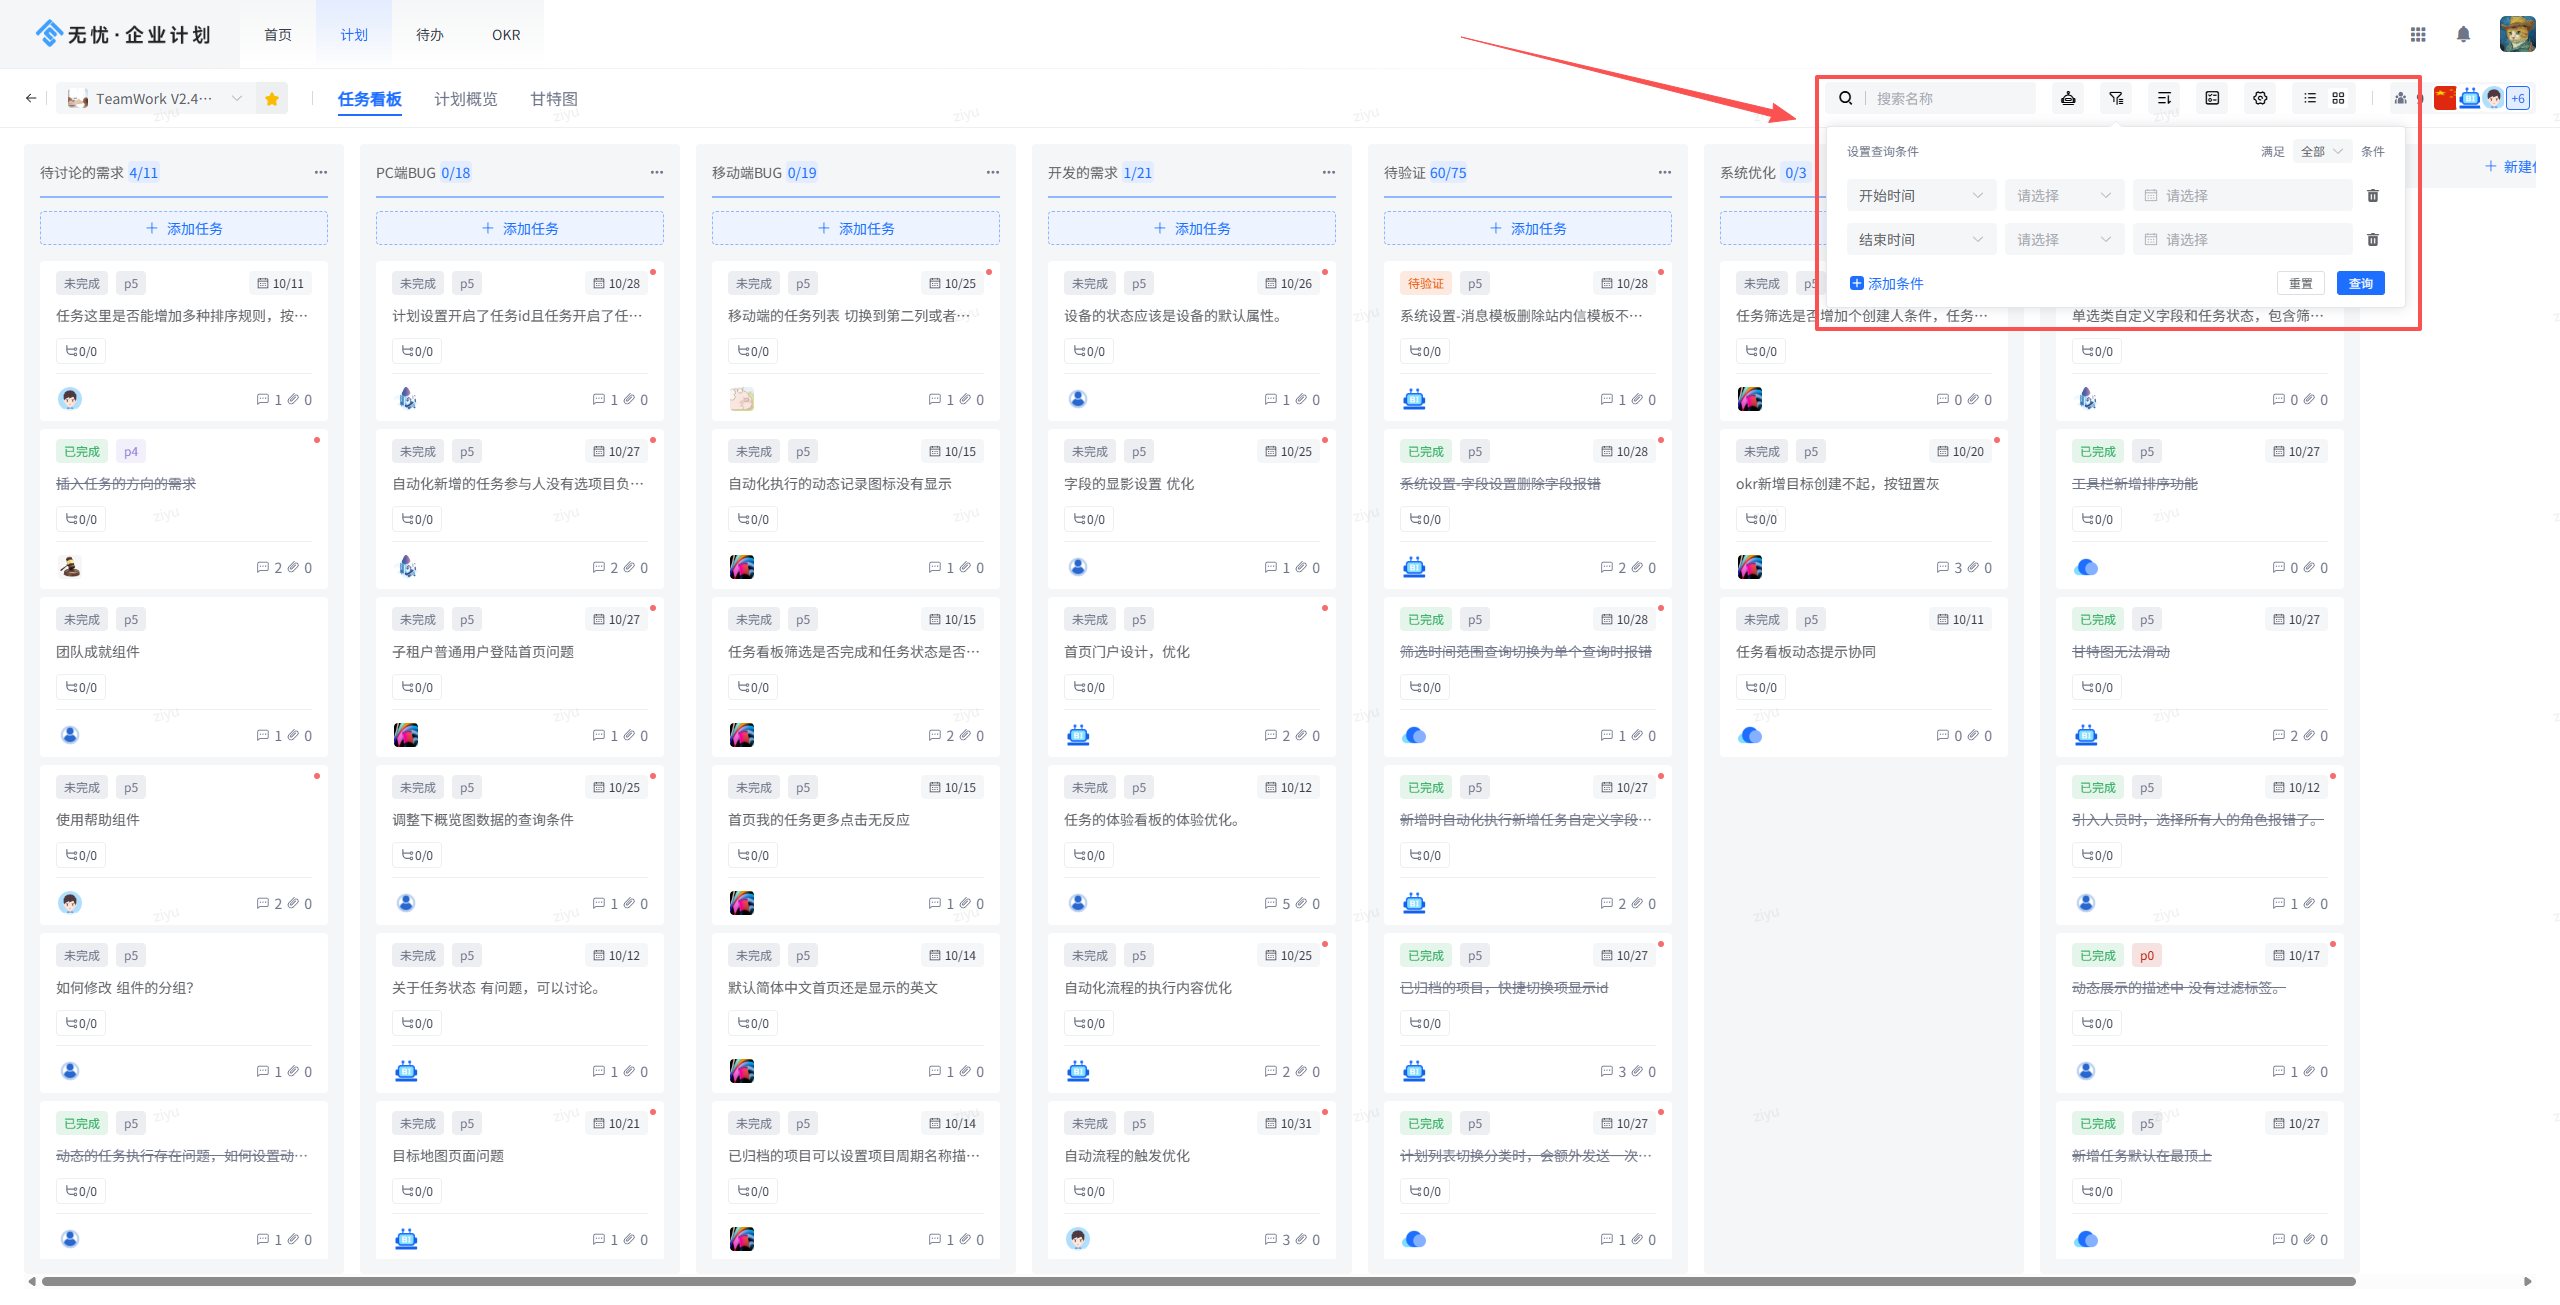Switch to list view layout
This screenshot has width=2560, height=1305.
[x=2310, y=98]
